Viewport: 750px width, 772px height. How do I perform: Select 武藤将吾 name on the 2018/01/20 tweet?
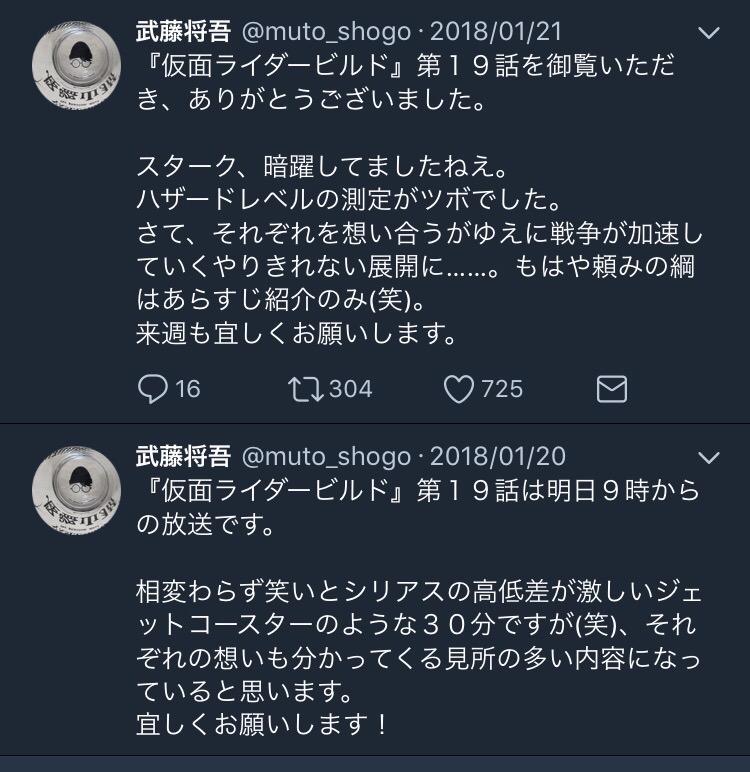point(182,457)
